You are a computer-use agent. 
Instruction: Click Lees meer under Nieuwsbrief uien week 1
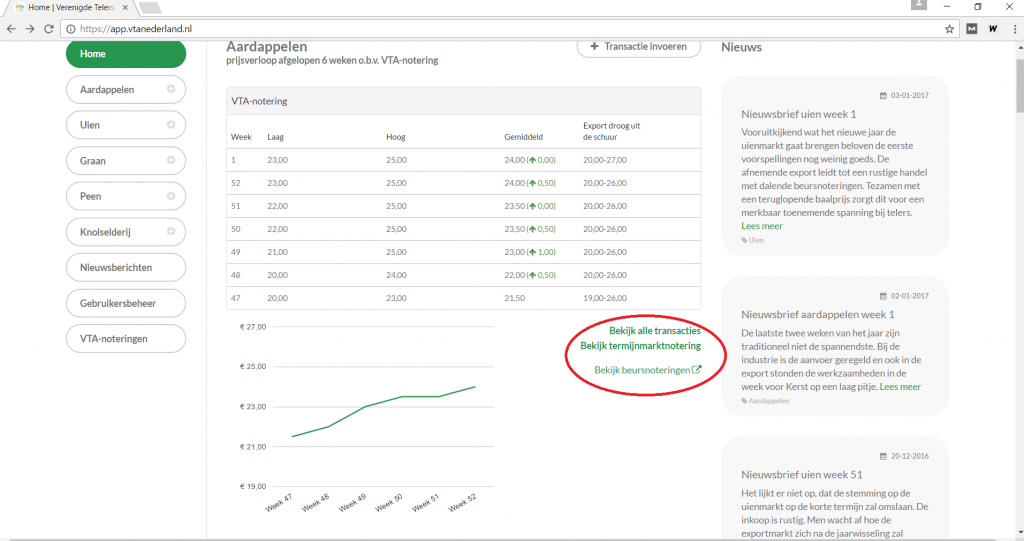pos(761,226)
